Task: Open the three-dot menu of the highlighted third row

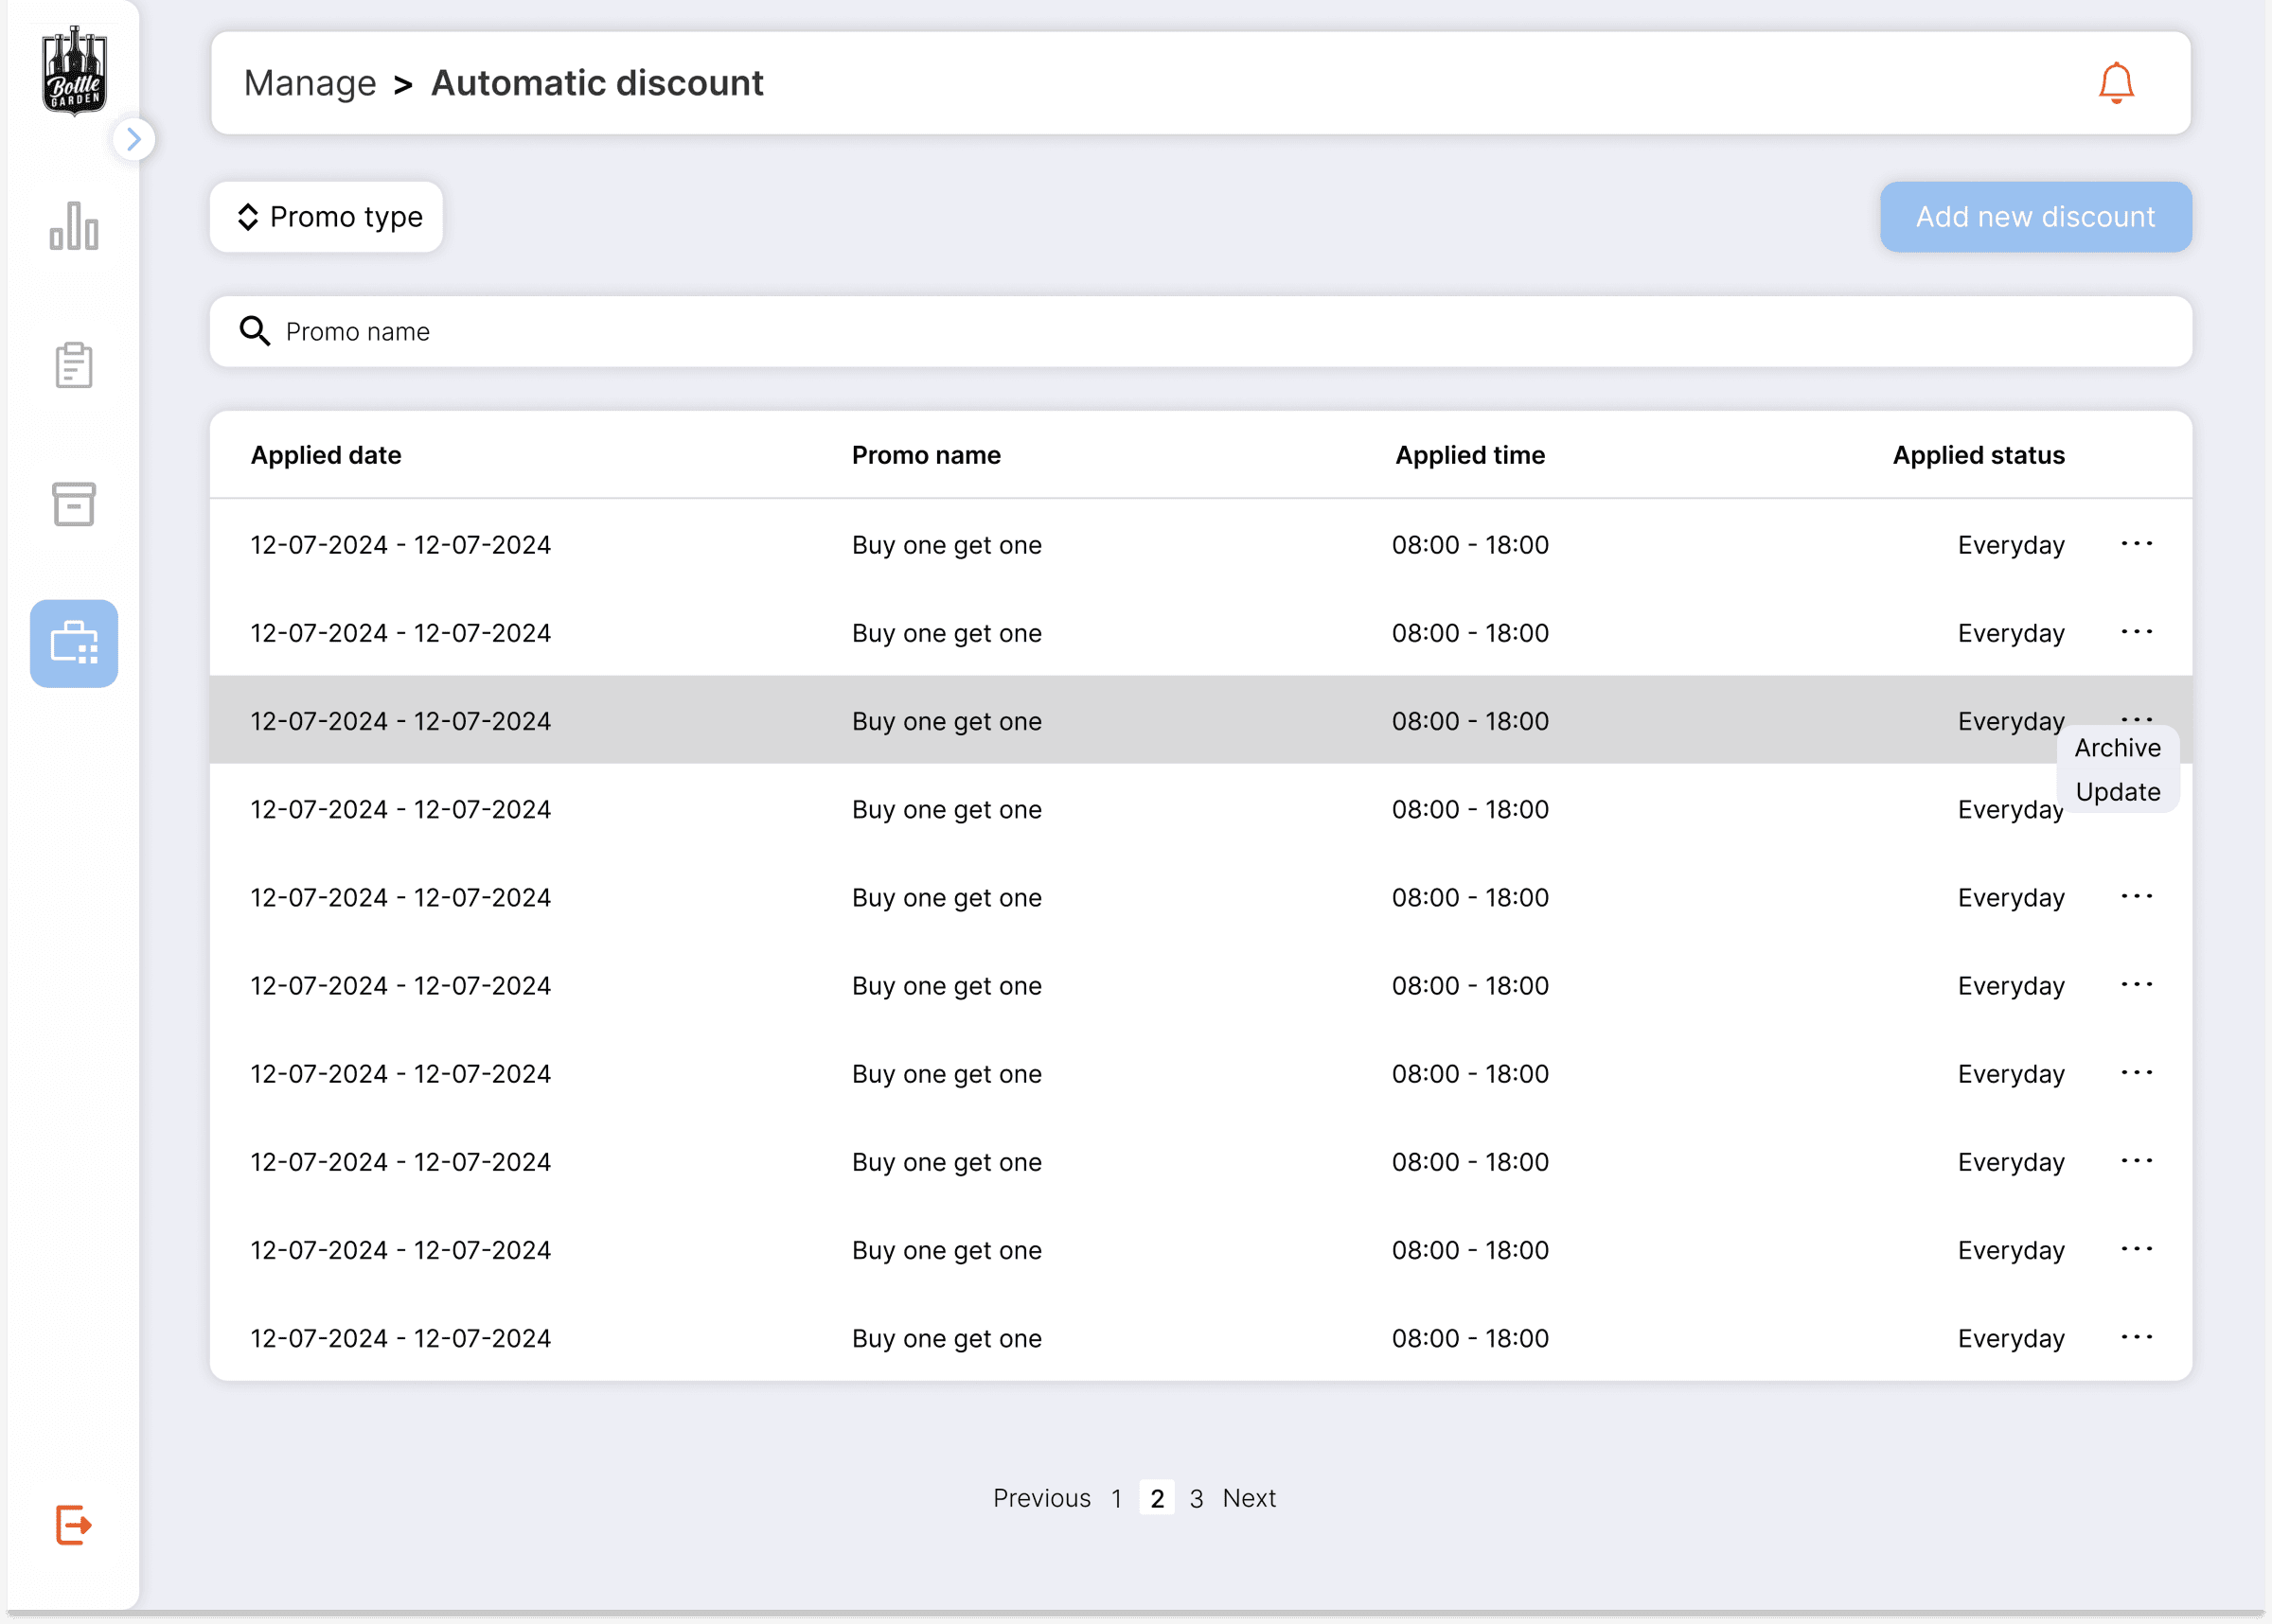Action: pyautogui.click(x=2137, y=718)
